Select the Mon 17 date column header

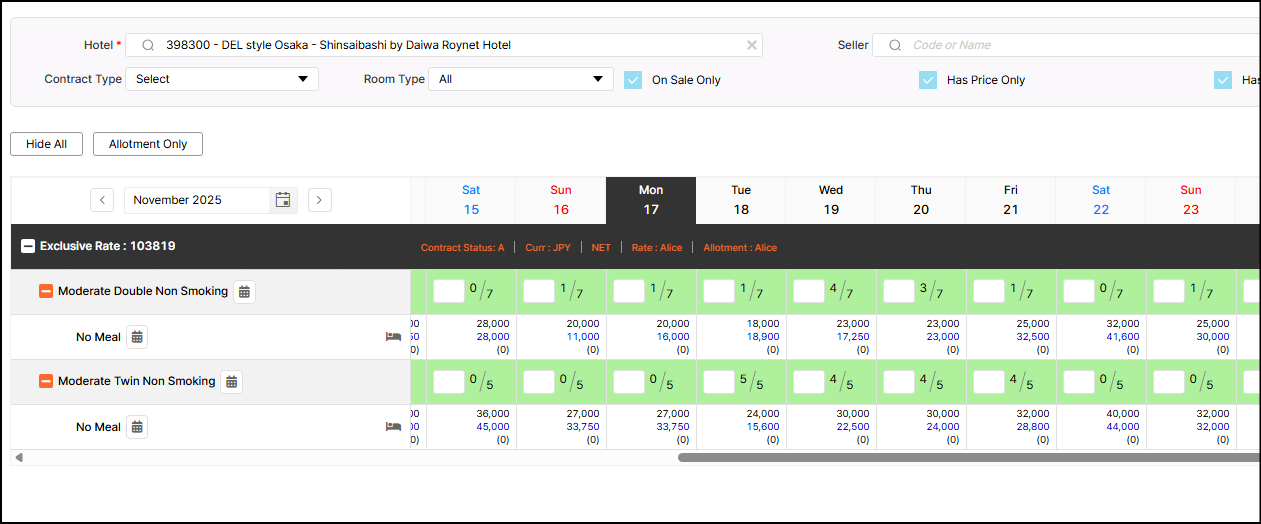click(650, 200)
